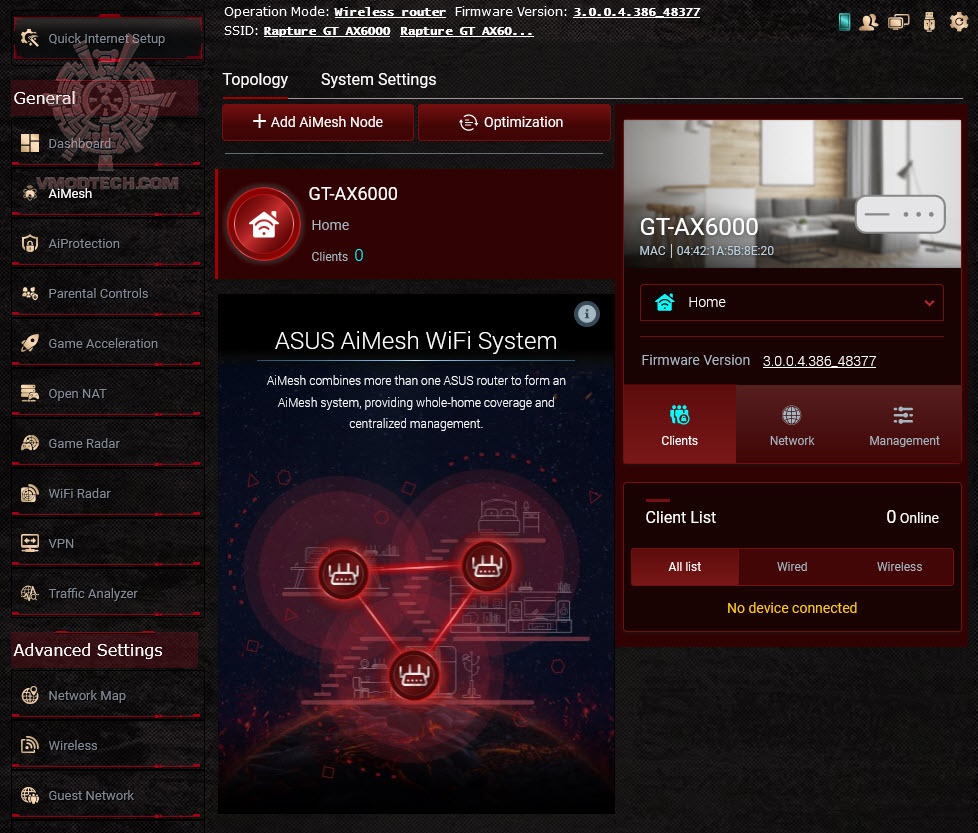Open header firmware version 3.0.0.4.386_48377 link
Screen dimensions: 978x833
coord(637,12)
